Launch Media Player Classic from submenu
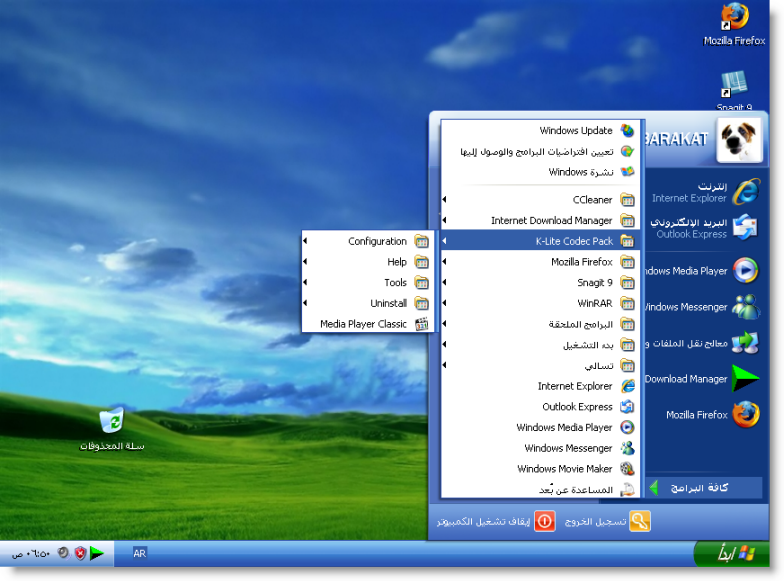 (x=368, y=324)
